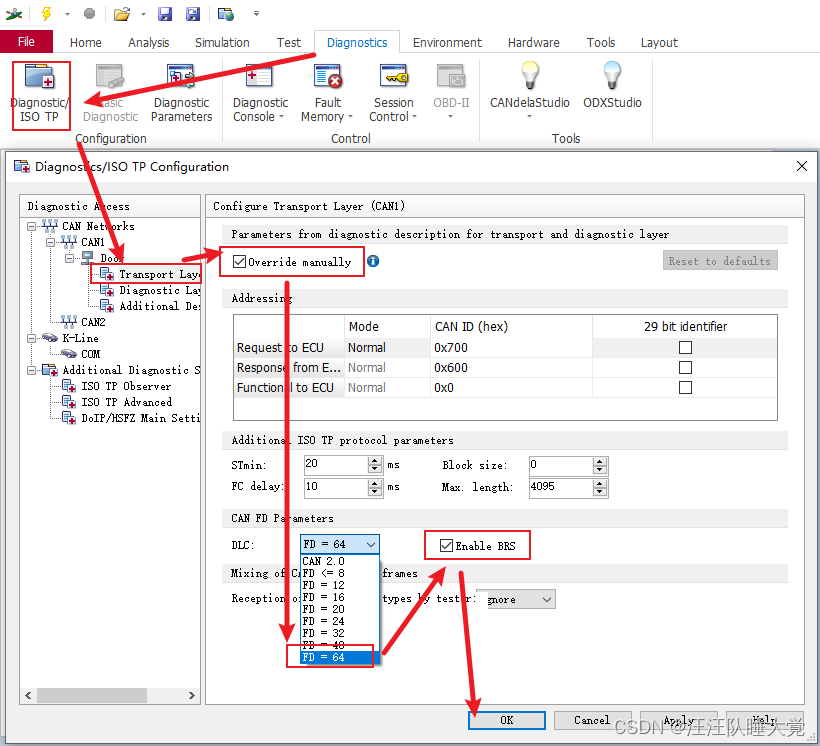The height and width of the screenshot is (746, 820).
Task: Check 29 bit identifier for Functional to ECU
Action: 685,388
